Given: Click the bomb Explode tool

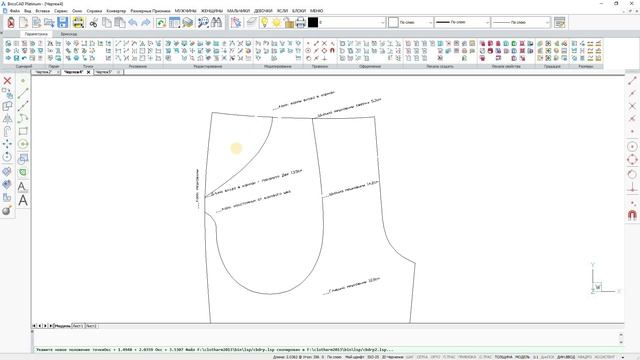Looking at the screenshot, I should [x=7, y=211].
